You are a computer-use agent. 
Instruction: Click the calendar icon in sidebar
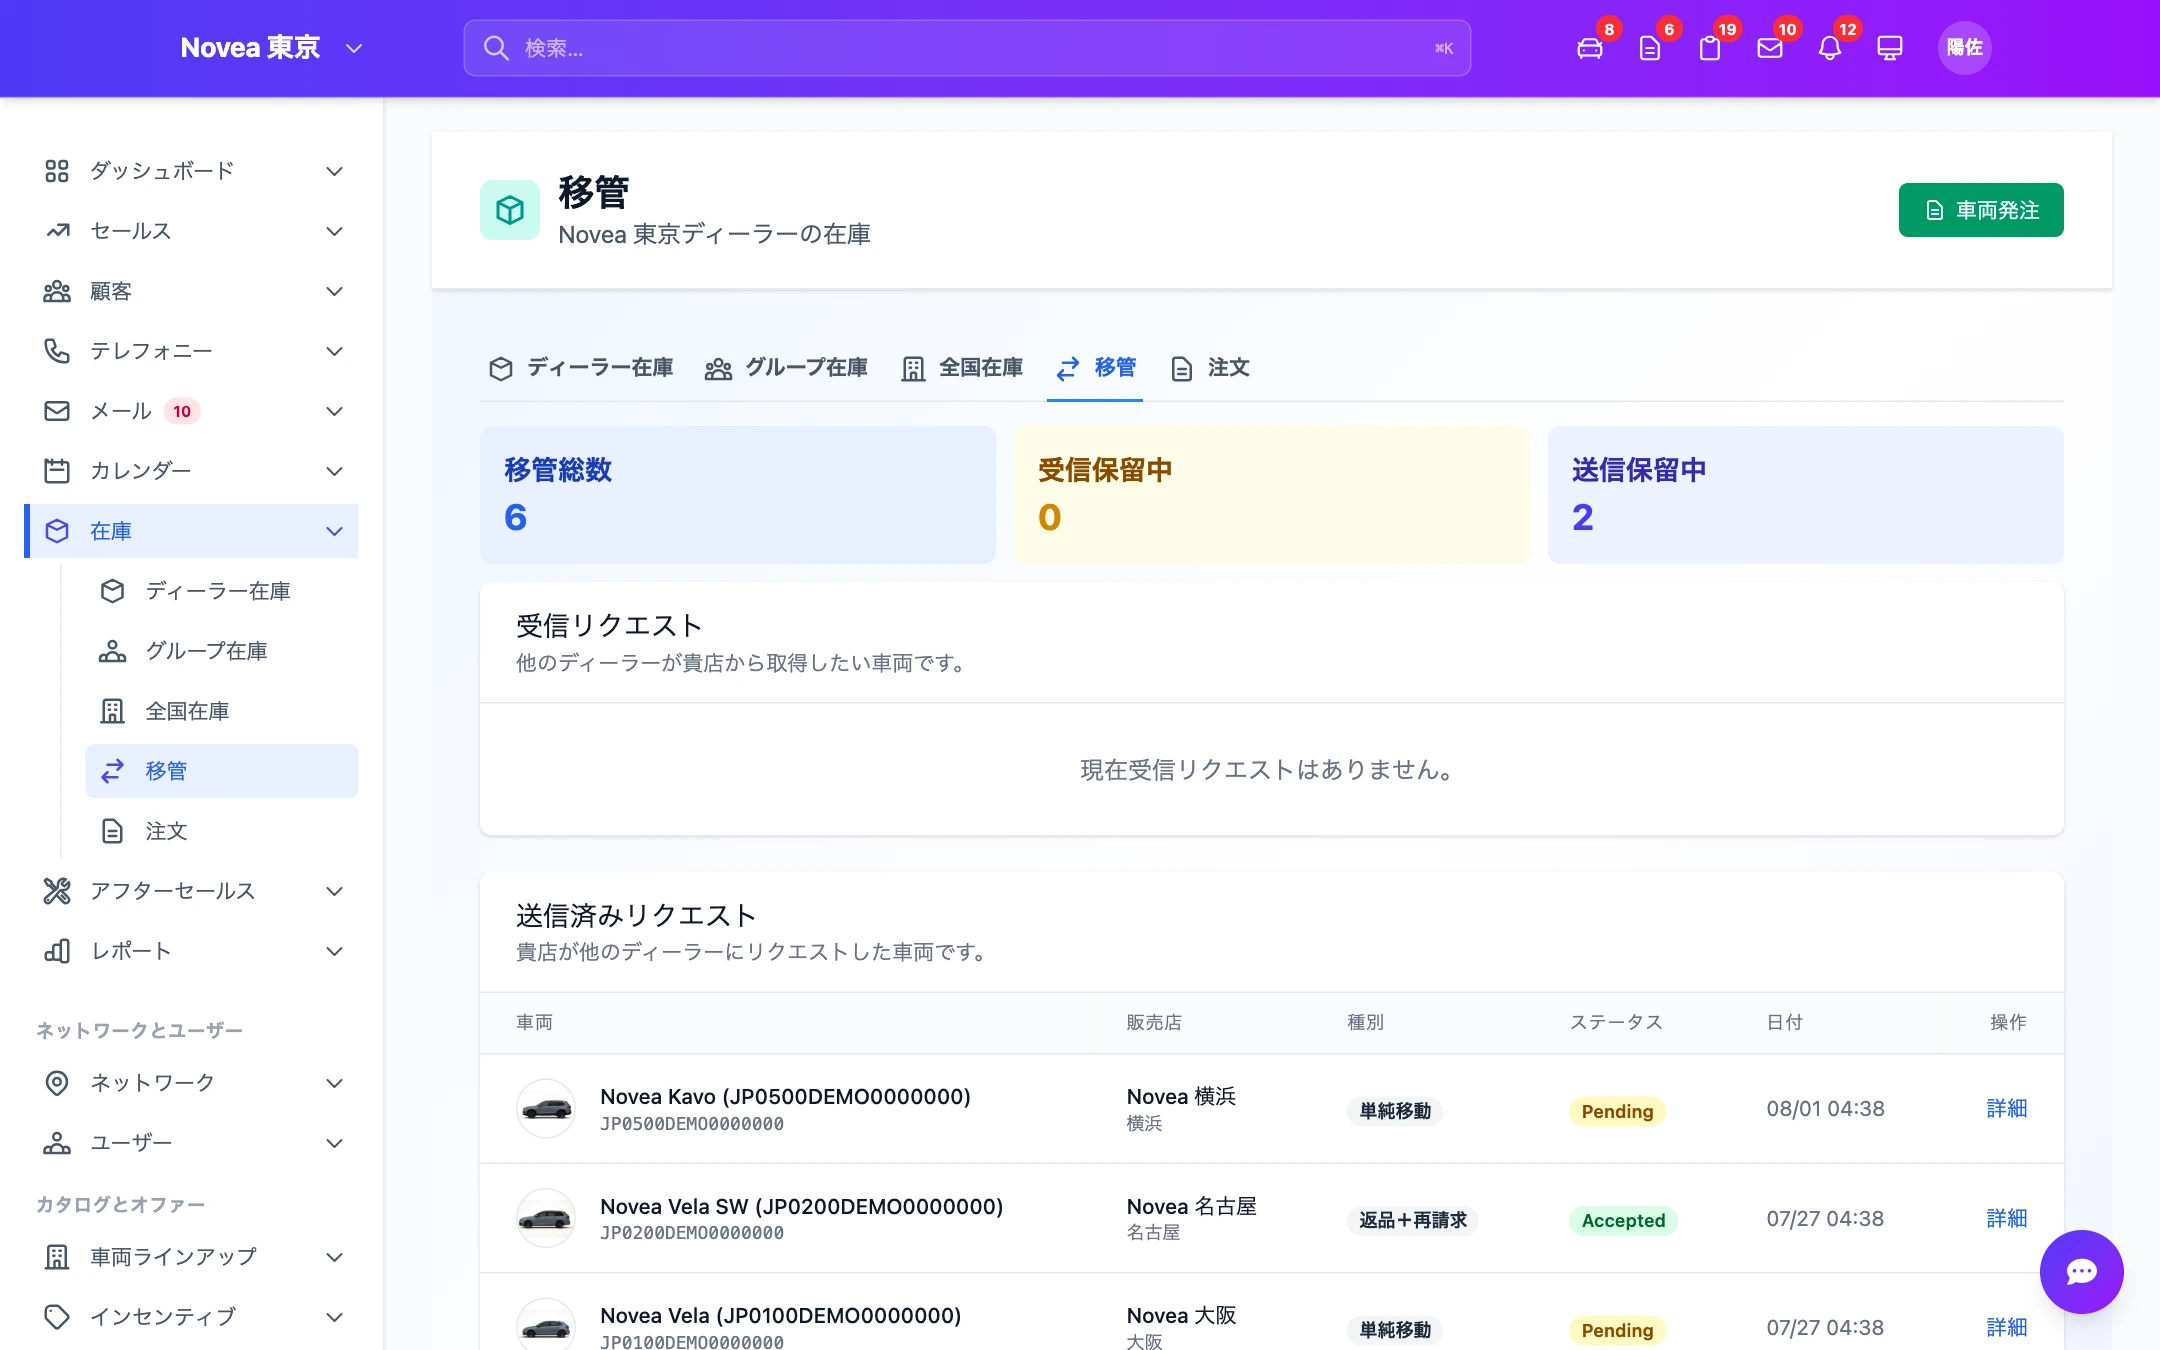[57, 471]
